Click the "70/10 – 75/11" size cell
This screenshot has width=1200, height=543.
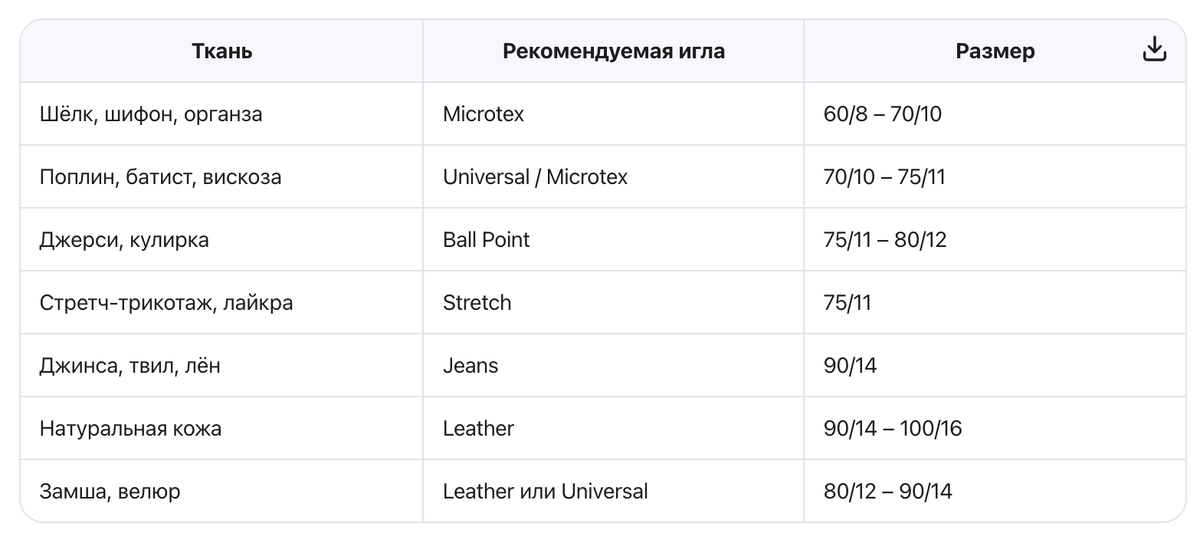(x=884, y=177)
